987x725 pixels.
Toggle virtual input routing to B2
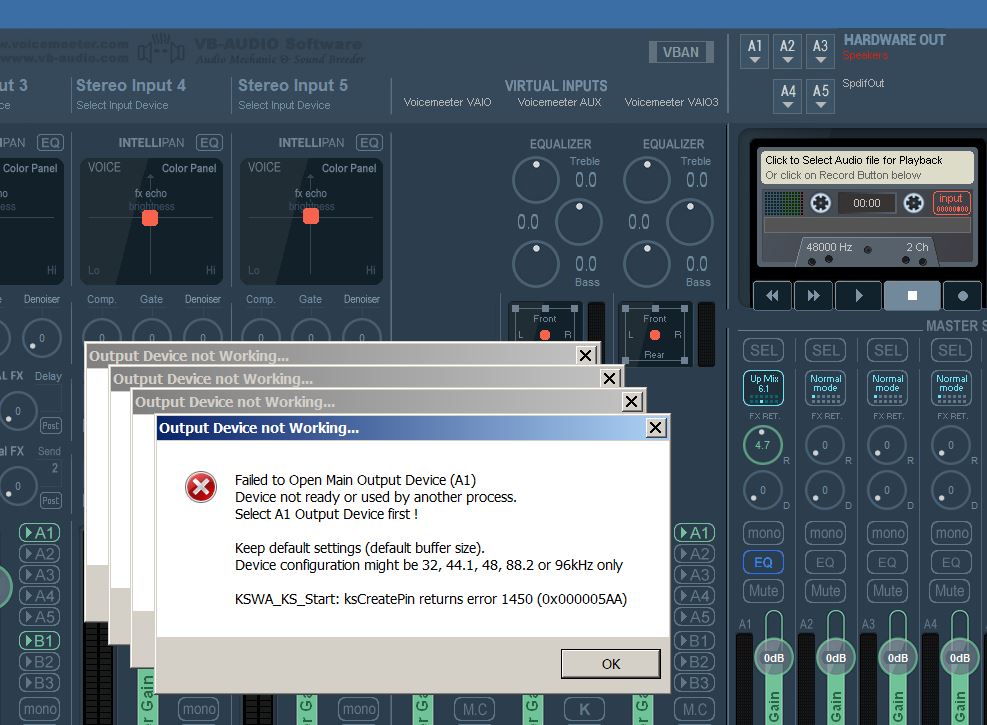click(x=694, y=661)
